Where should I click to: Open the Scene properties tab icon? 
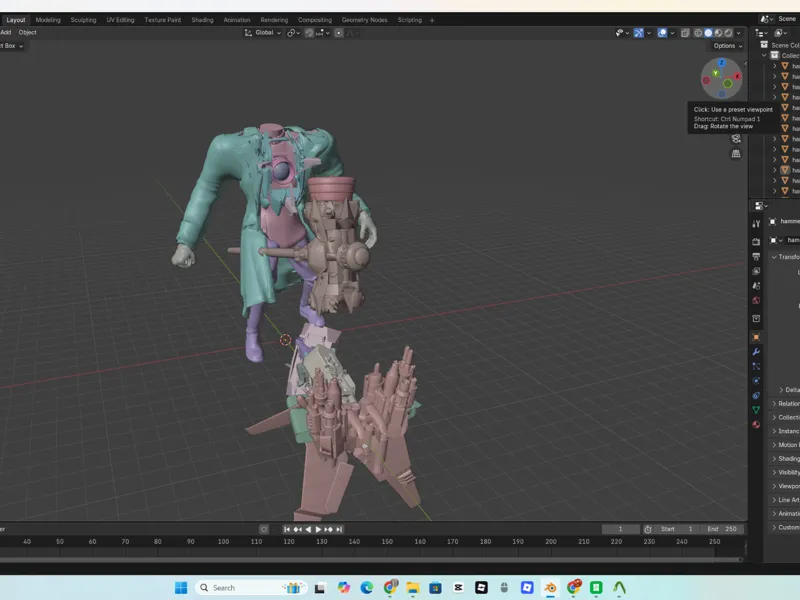point(756,286)
